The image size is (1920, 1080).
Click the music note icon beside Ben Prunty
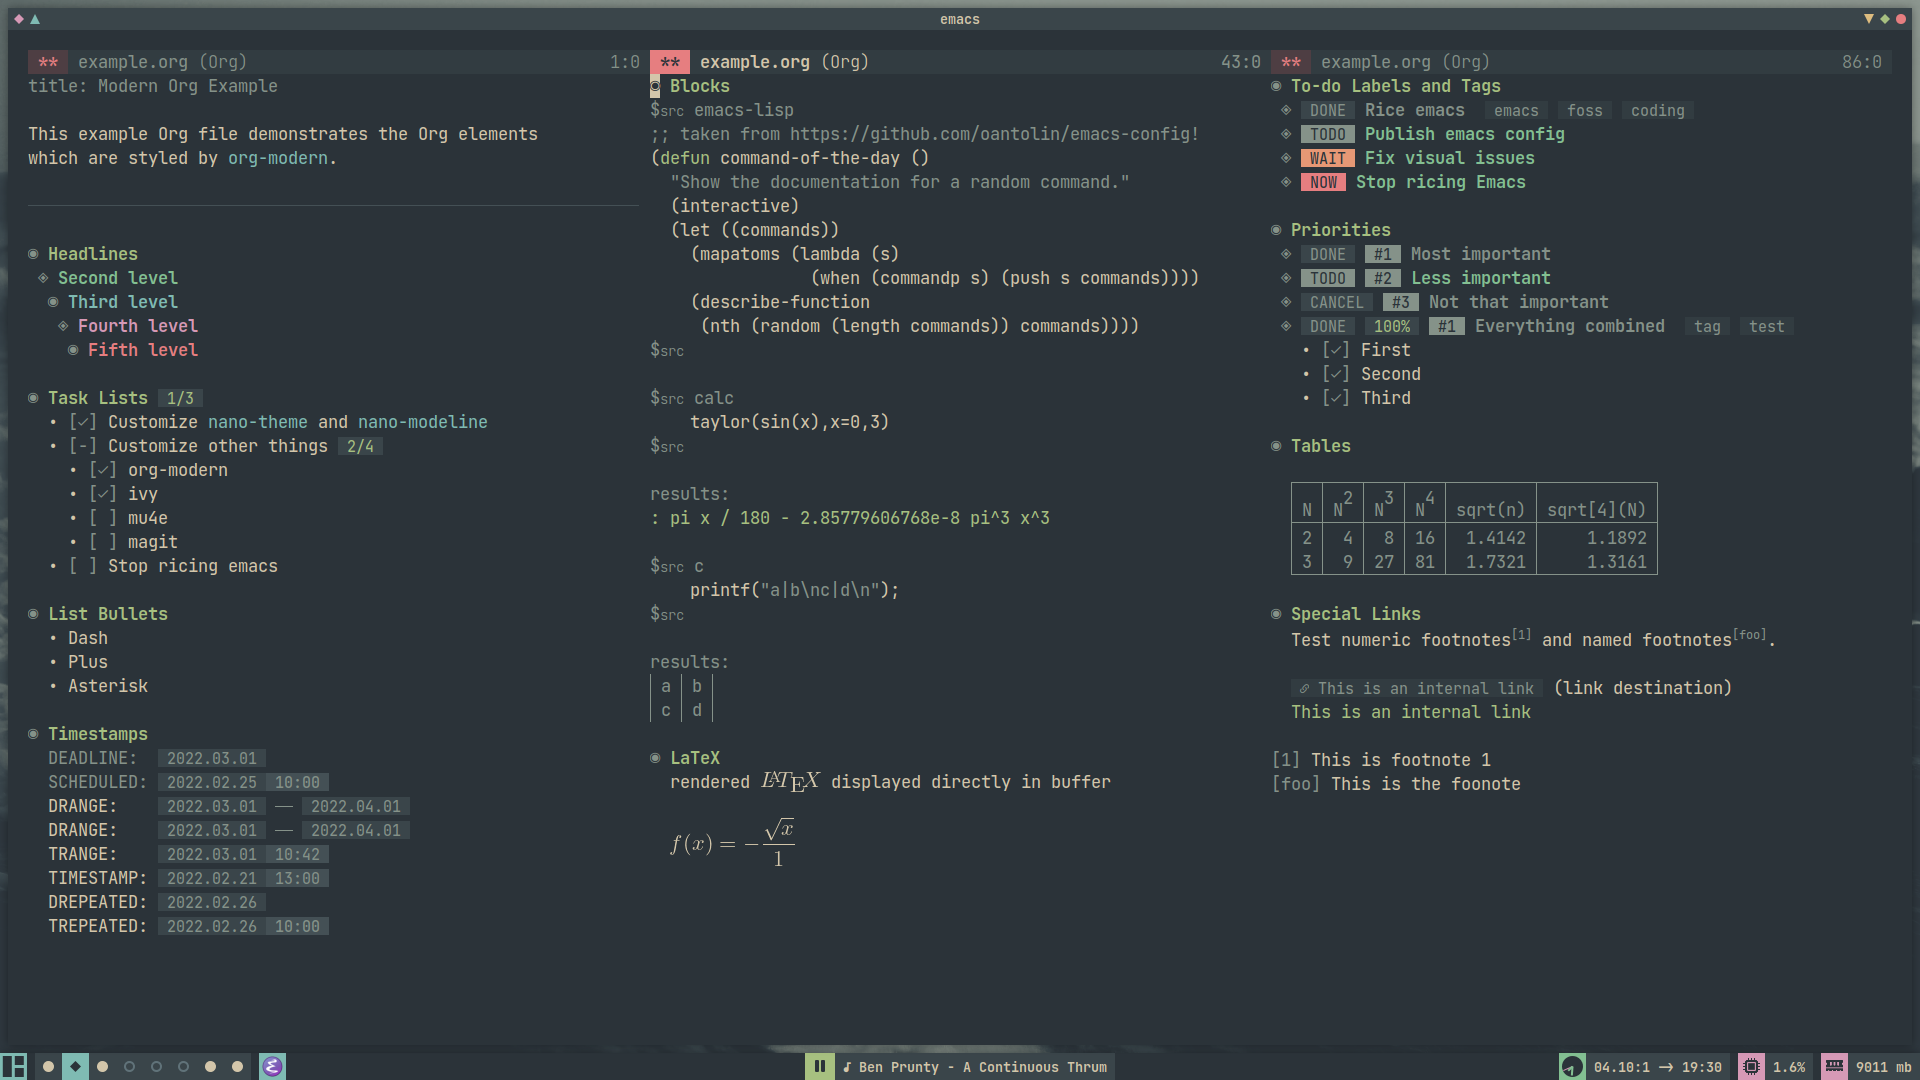coord(847,1067)
